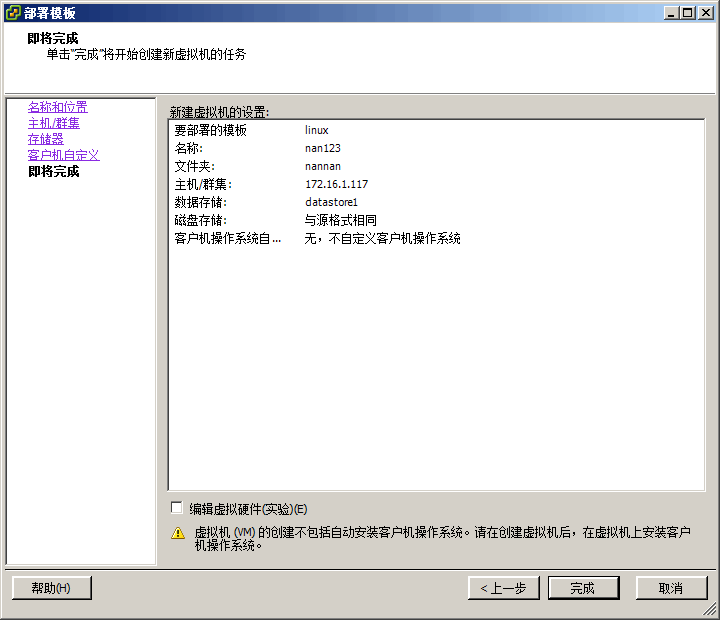The image size is (720, 620).
Task: Select the 数据存储: row label
Action: point(200,202)
